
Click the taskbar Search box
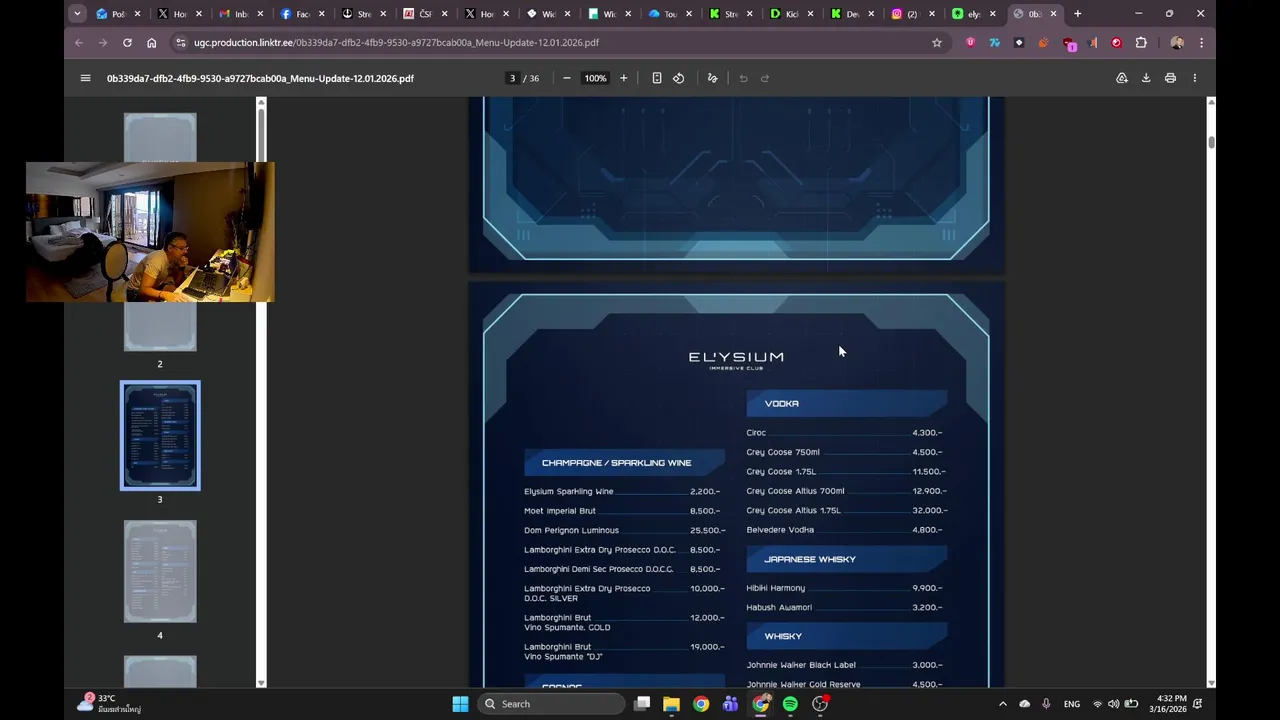pos(550,704)
